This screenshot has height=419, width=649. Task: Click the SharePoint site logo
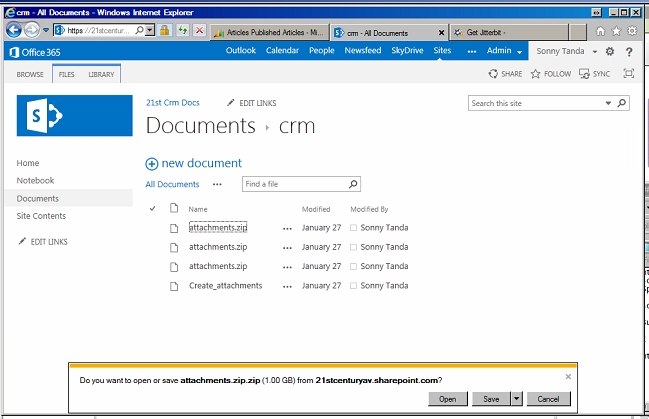tap(75, 116)
